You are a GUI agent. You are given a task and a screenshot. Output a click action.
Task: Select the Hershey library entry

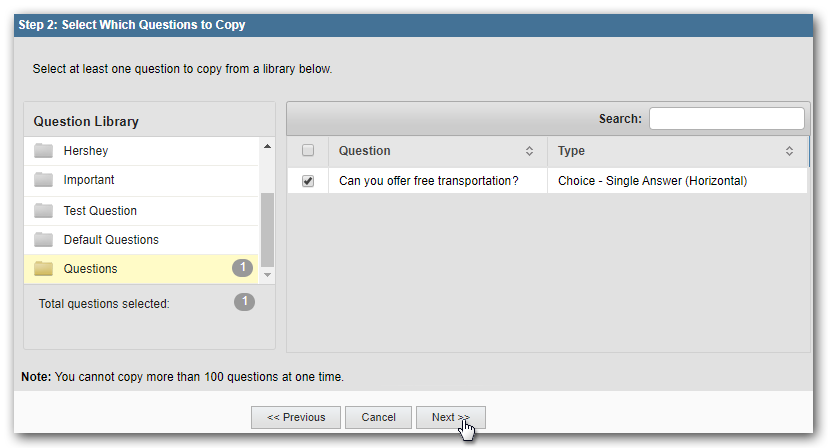coord(86,151)
